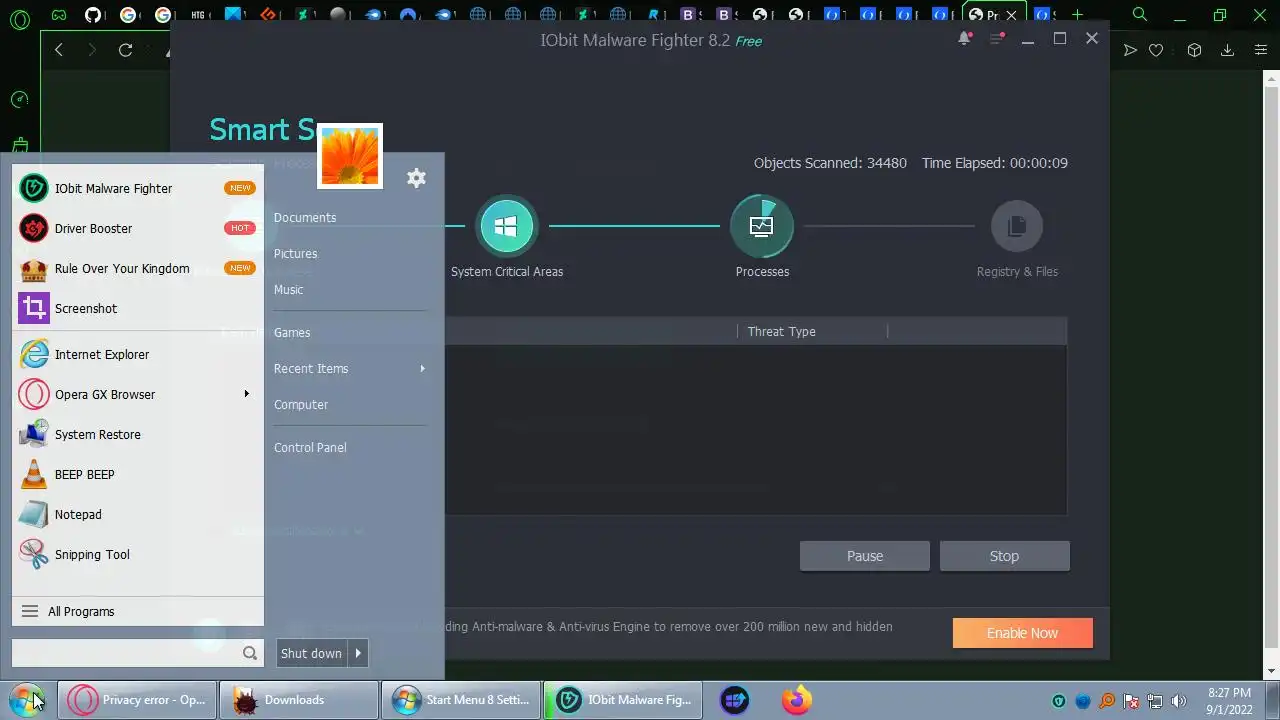
Task: Click the Shut down button
Action: coord(312,653)
